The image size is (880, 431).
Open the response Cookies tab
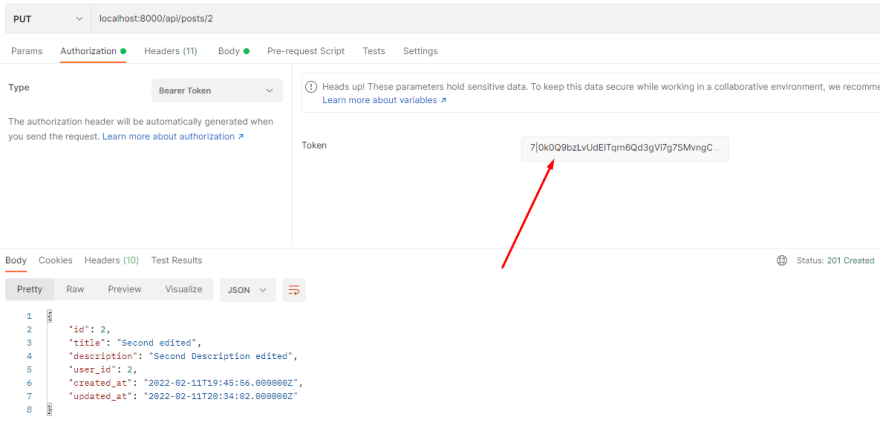(56, 260)
